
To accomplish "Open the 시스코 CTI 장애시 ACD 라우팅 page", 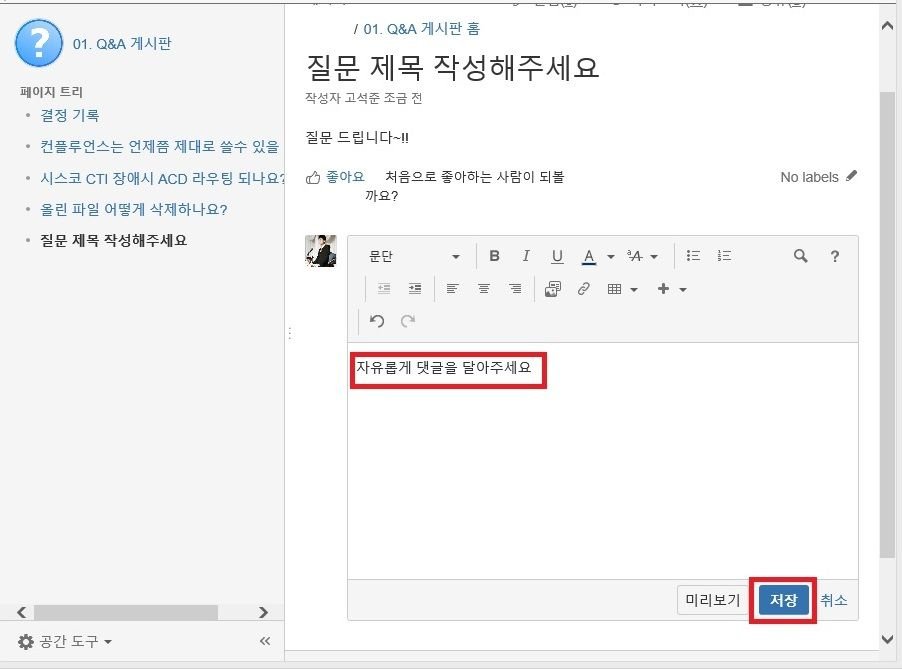I will point(162,178).
